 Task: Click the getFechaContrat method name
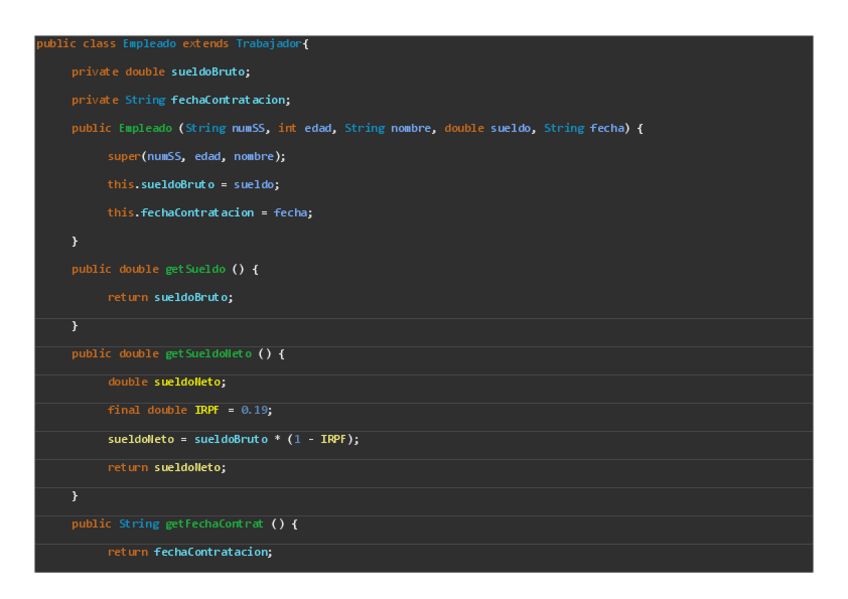(214, 524)
